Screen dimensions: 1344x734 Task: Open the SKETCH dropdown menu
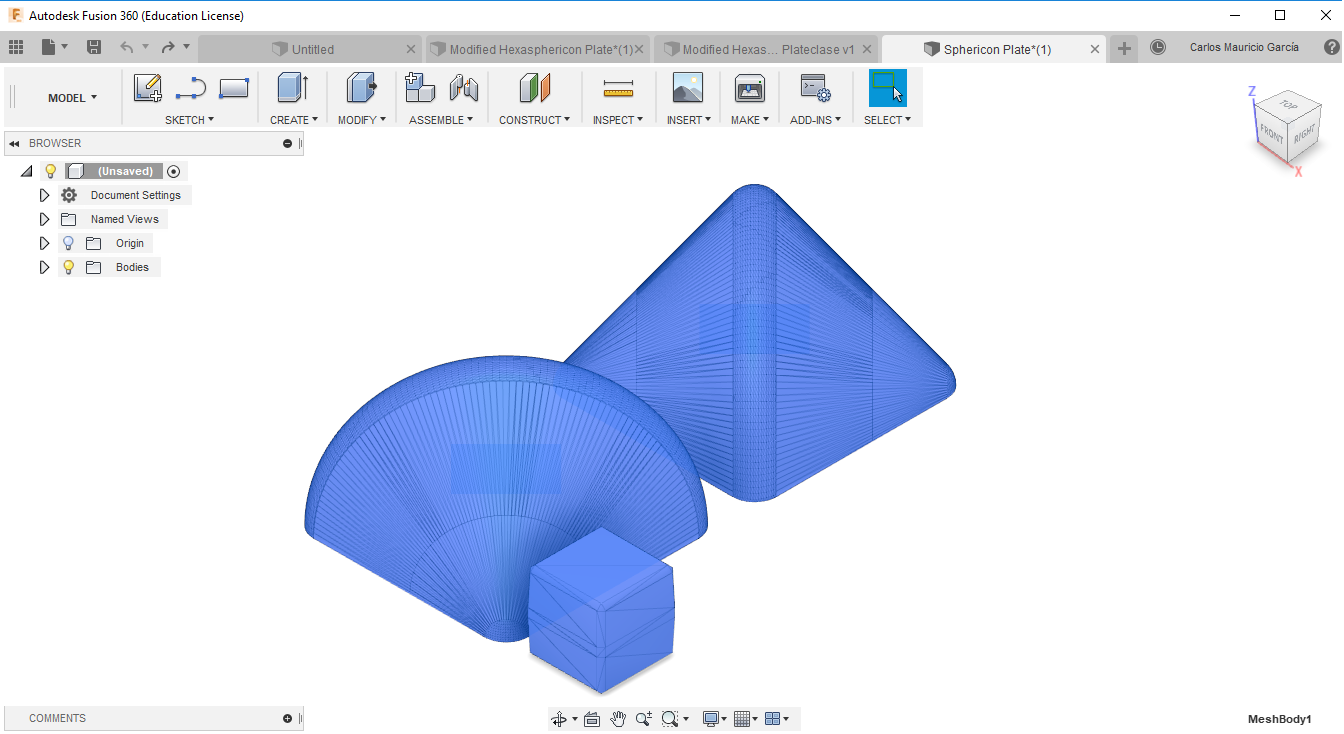coord(190,120)
